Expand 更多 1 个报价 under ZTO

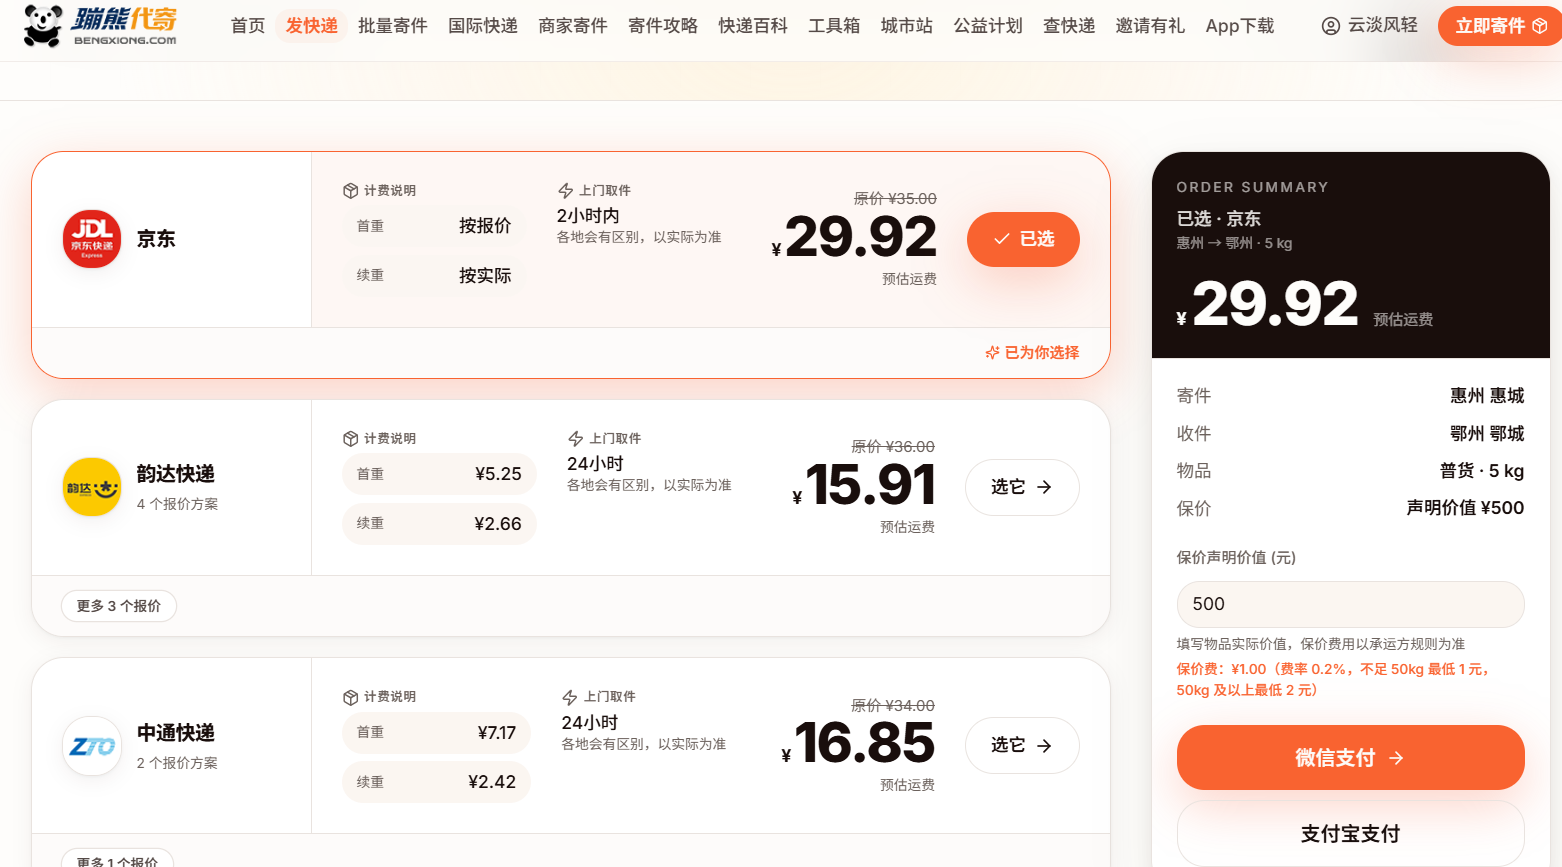(x=118, y=858)
